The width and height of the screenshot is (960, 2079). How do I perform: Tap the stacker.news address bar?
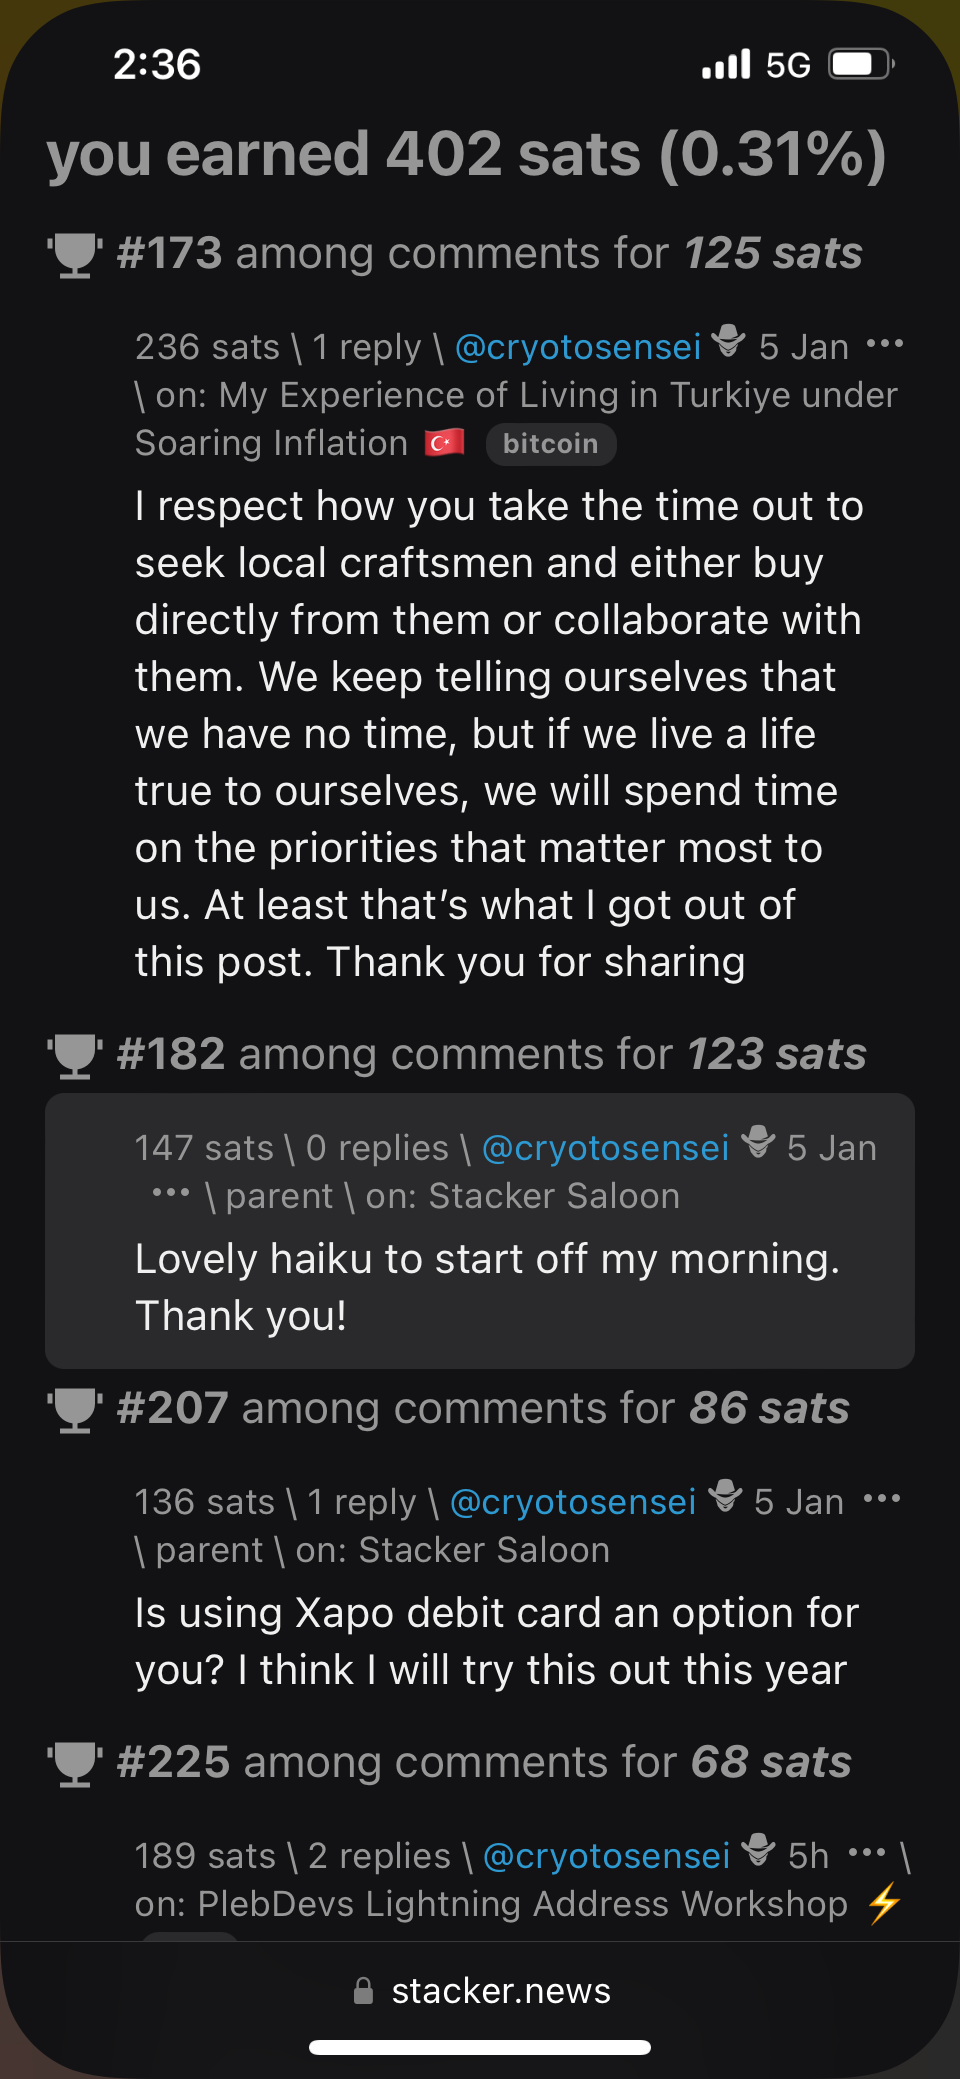click(481, 1991)
